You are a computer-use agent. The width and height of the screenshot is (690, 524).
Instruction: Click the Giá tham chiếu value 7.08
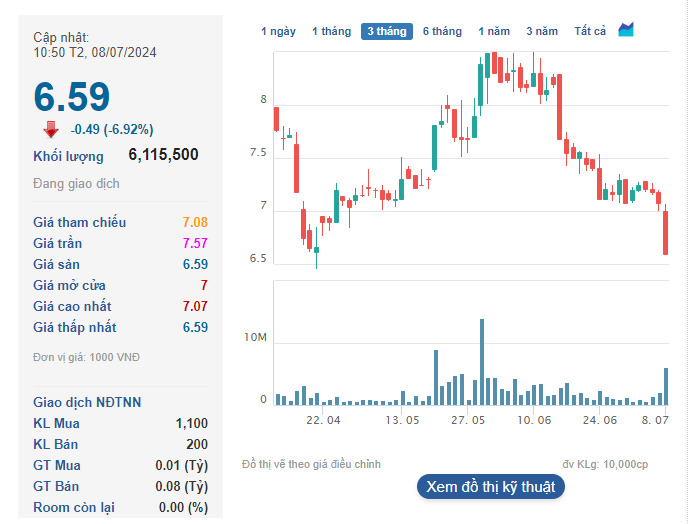195,222
